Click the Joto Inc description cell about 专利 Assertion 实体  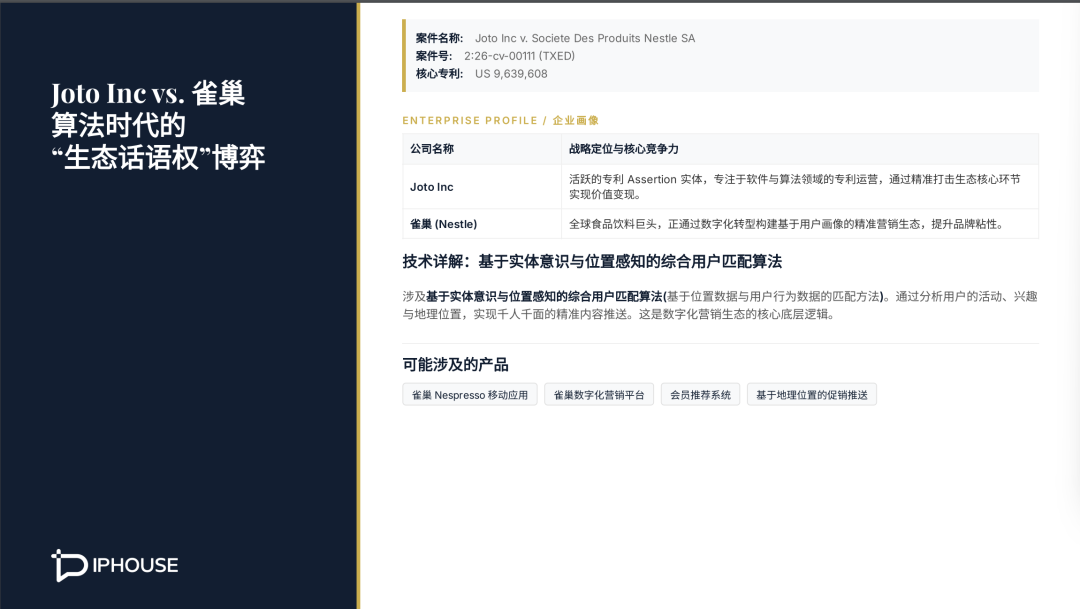(x=794, y=186)
